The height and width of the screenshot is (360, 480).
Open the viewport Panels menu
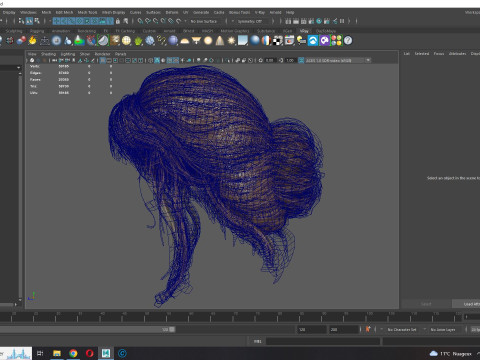coord(121,54)
